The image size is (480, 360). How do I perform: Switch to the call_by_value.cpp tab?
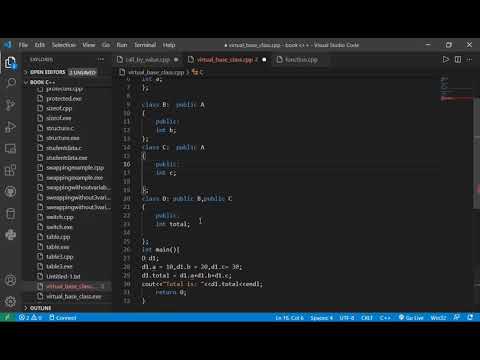click(x=147, y=60)
